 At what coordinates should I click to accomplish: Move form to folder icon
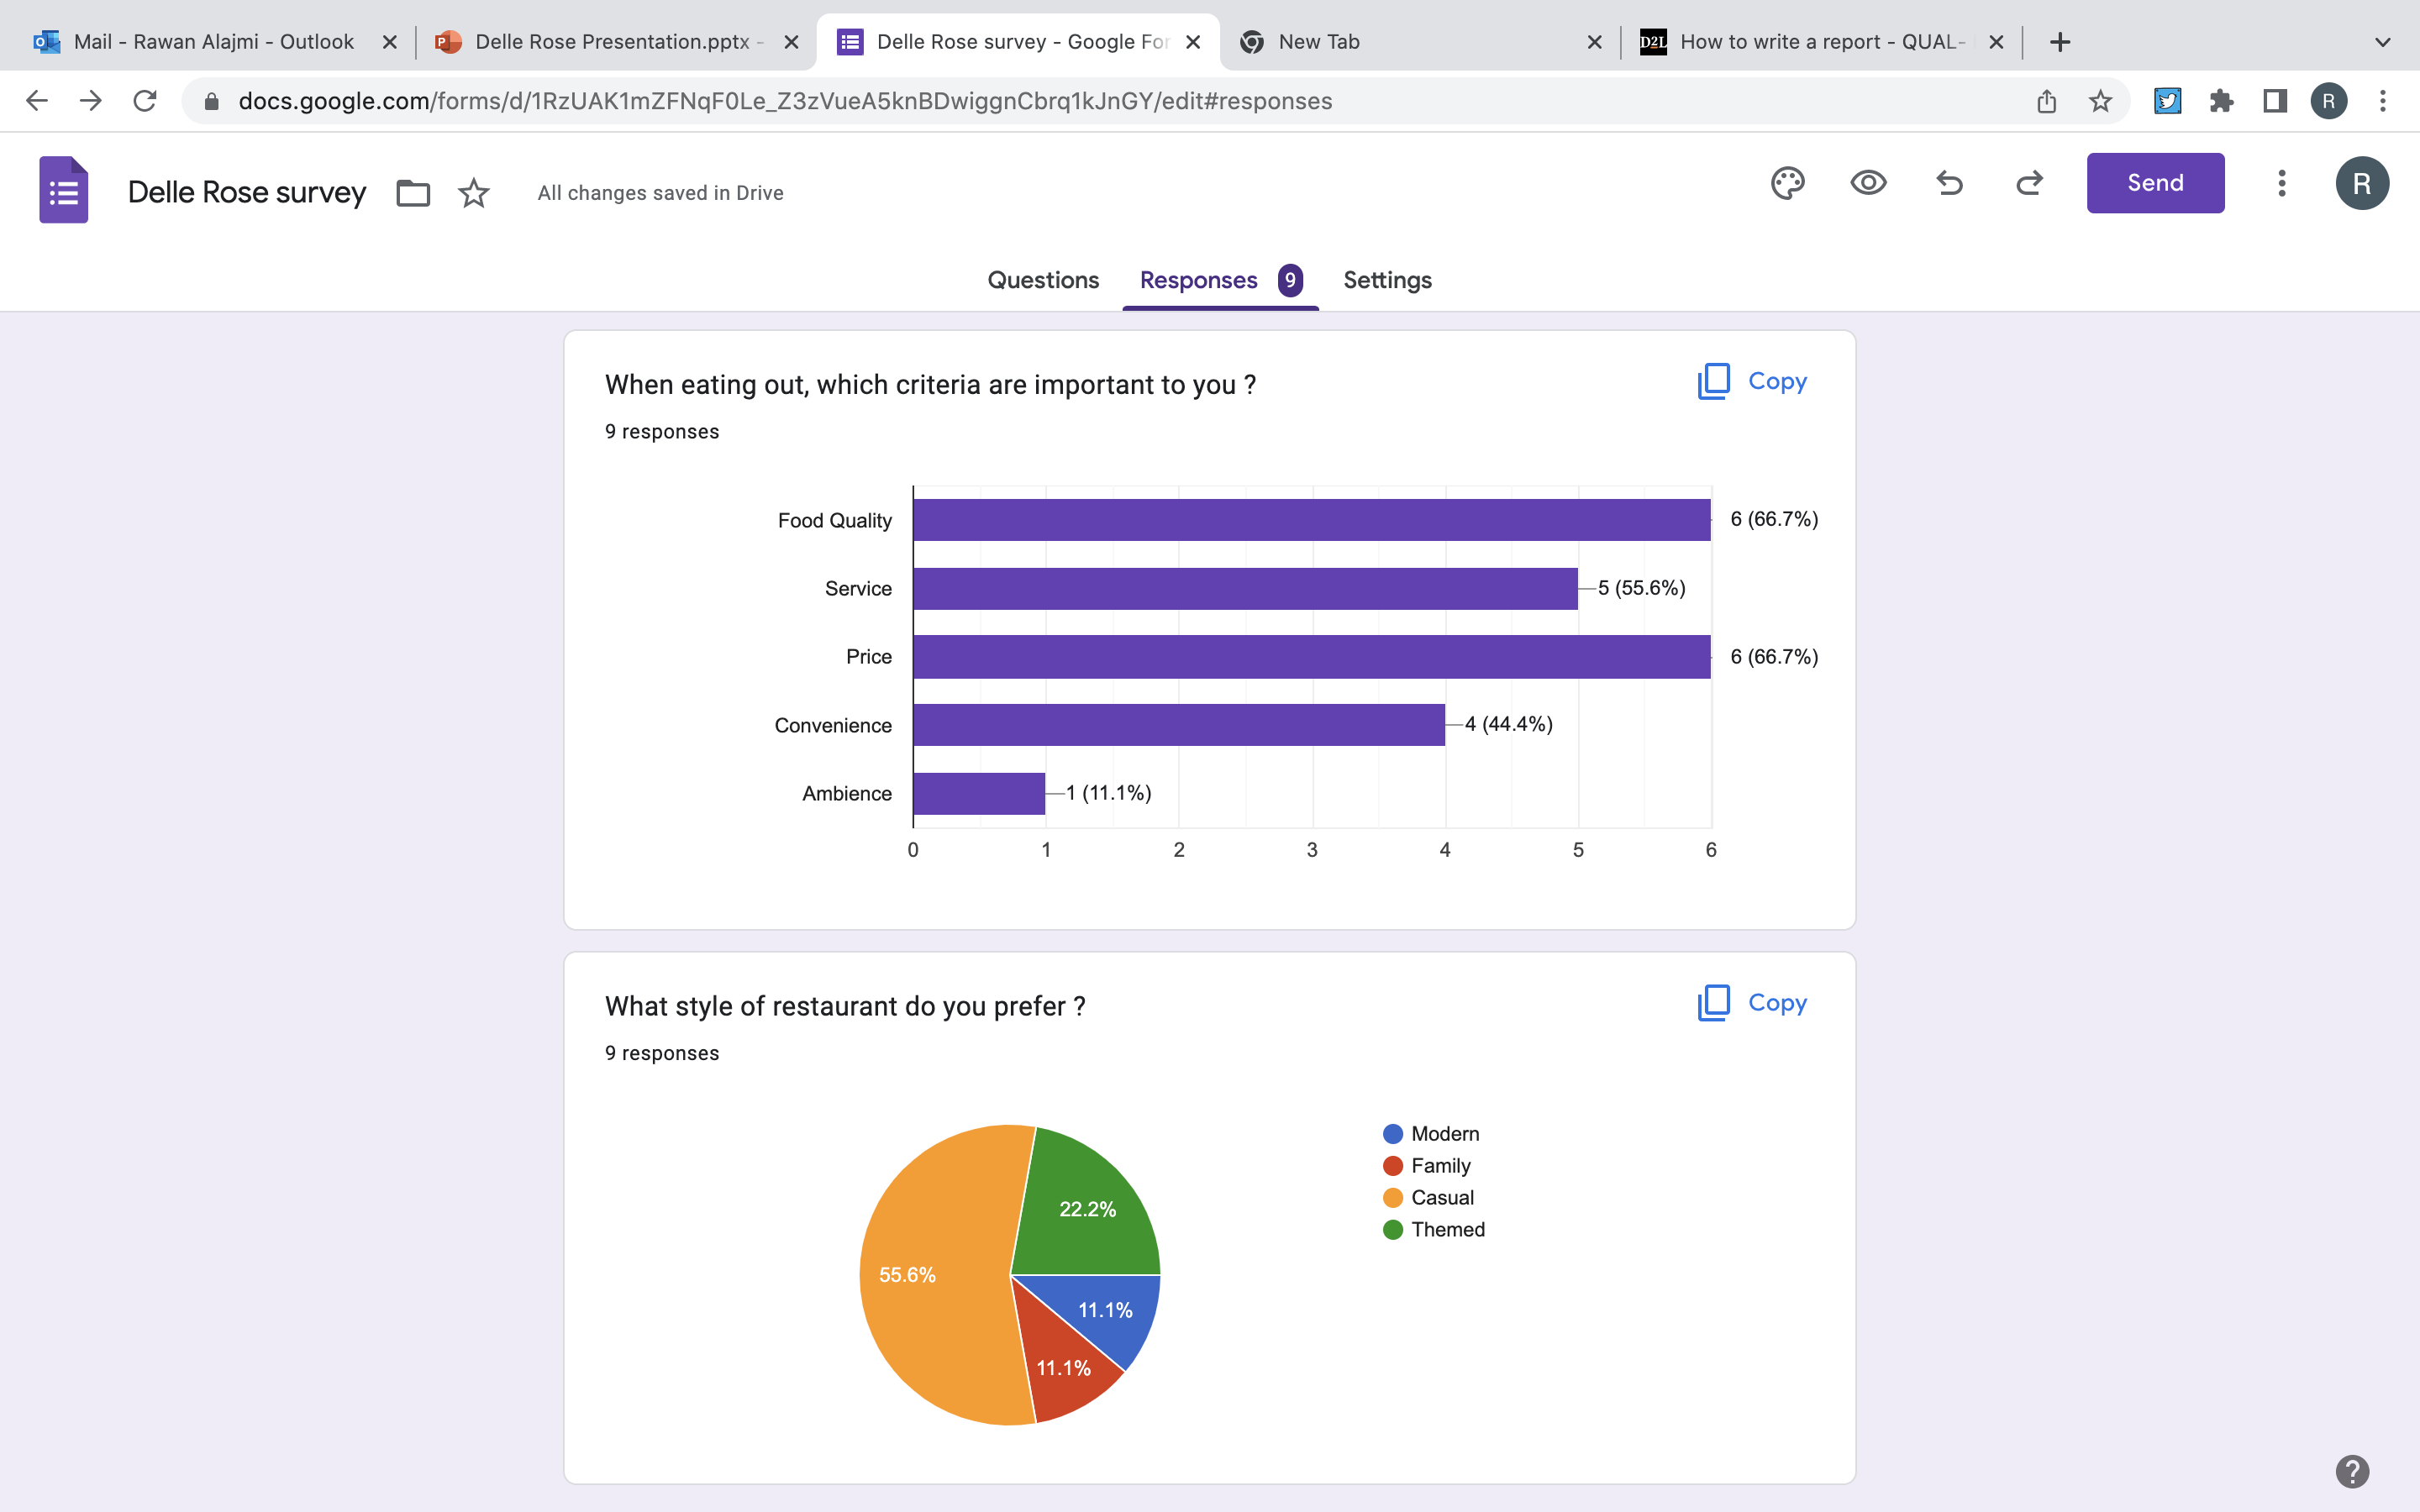tap(413, 193)
